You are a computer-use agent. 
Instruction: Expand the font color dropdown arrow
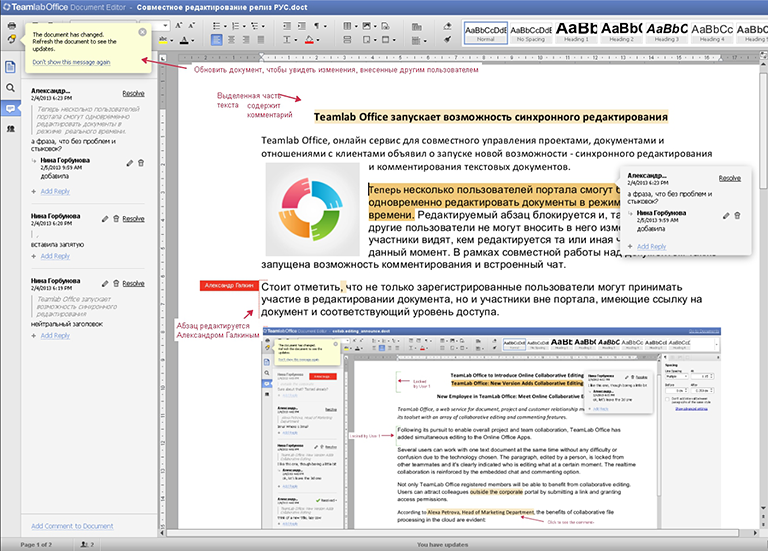[193, 40]
